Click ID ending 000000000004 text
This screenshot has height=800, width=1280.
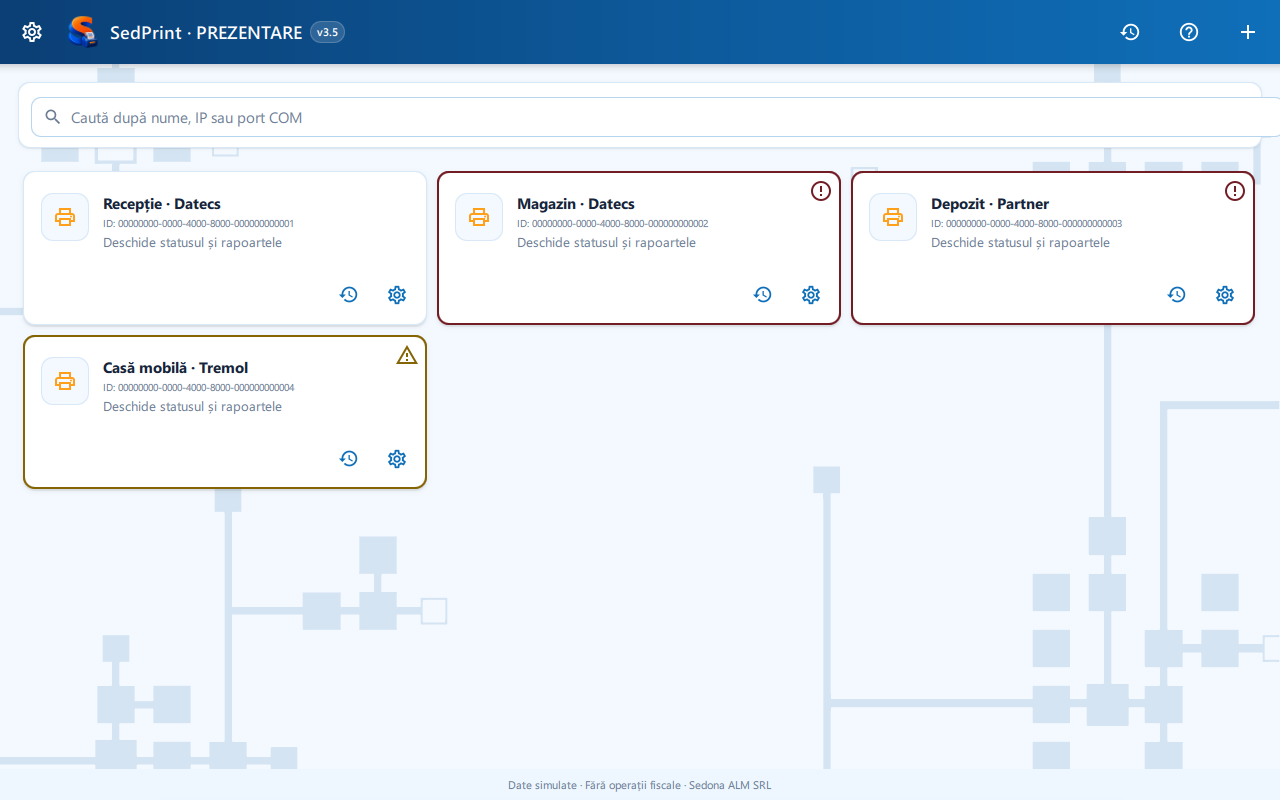[x=198, y=388]
